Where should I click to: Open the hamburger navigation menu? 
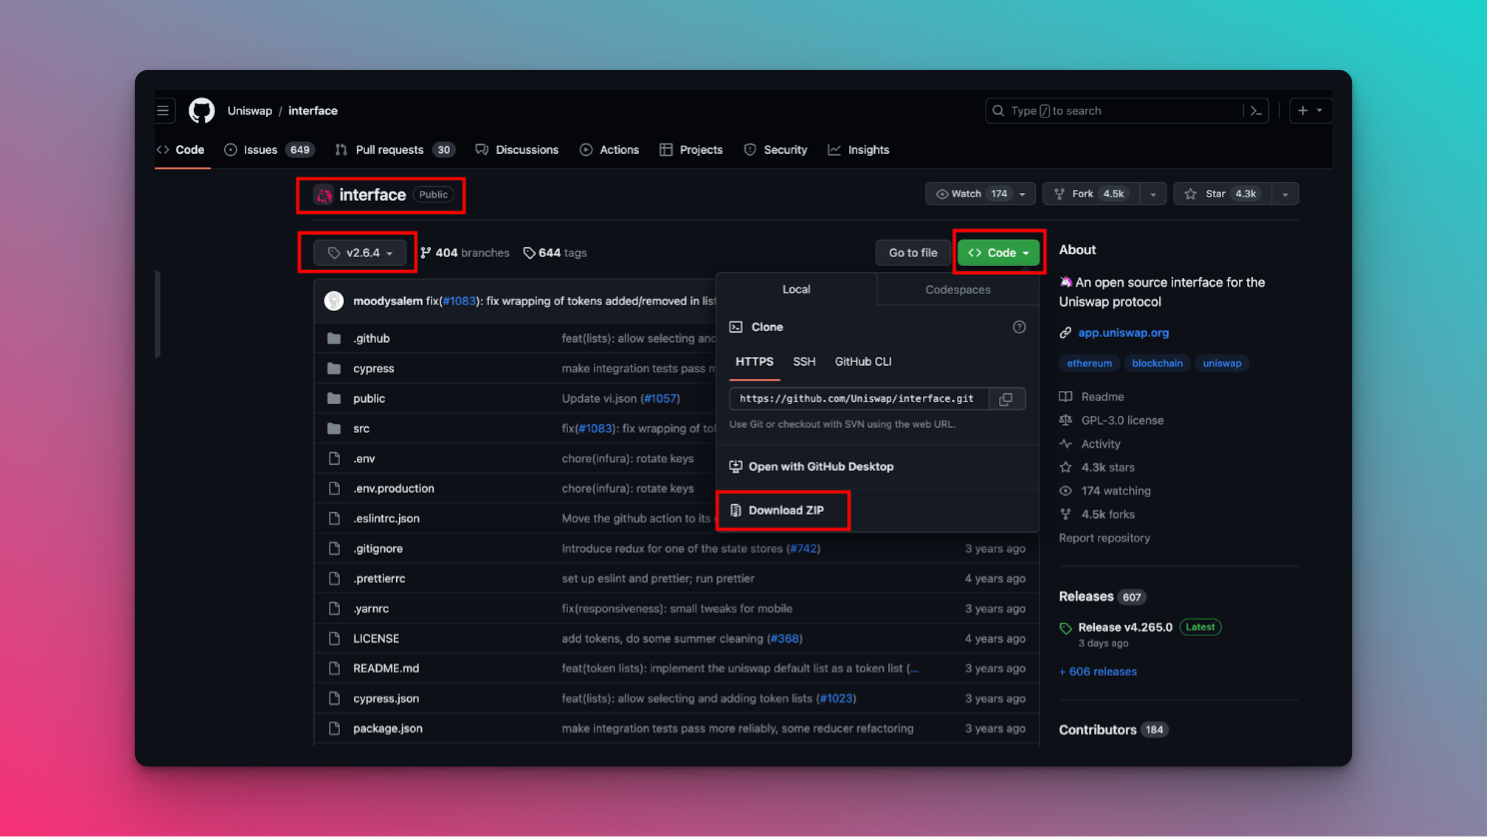point(163,111)
